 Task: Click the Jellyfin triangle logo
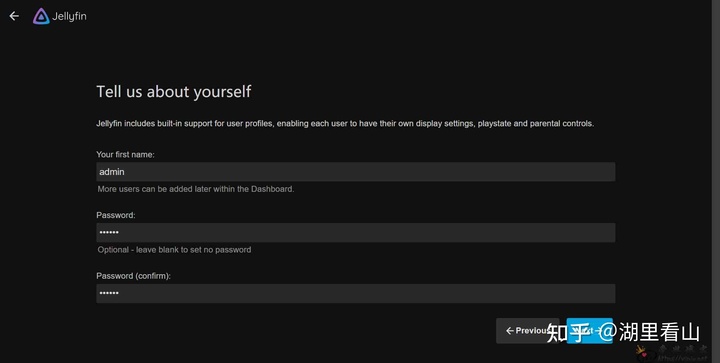pyautogui.click(x=41, y=16)
